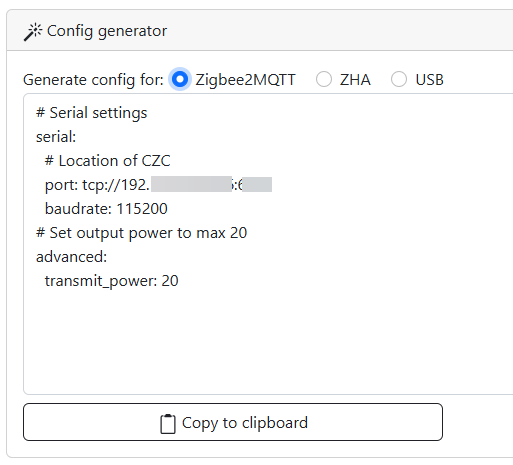This screenshot has width=513, height=465.
Task: Place cursor on '# Serial settings' line
Action: point(92,113)
